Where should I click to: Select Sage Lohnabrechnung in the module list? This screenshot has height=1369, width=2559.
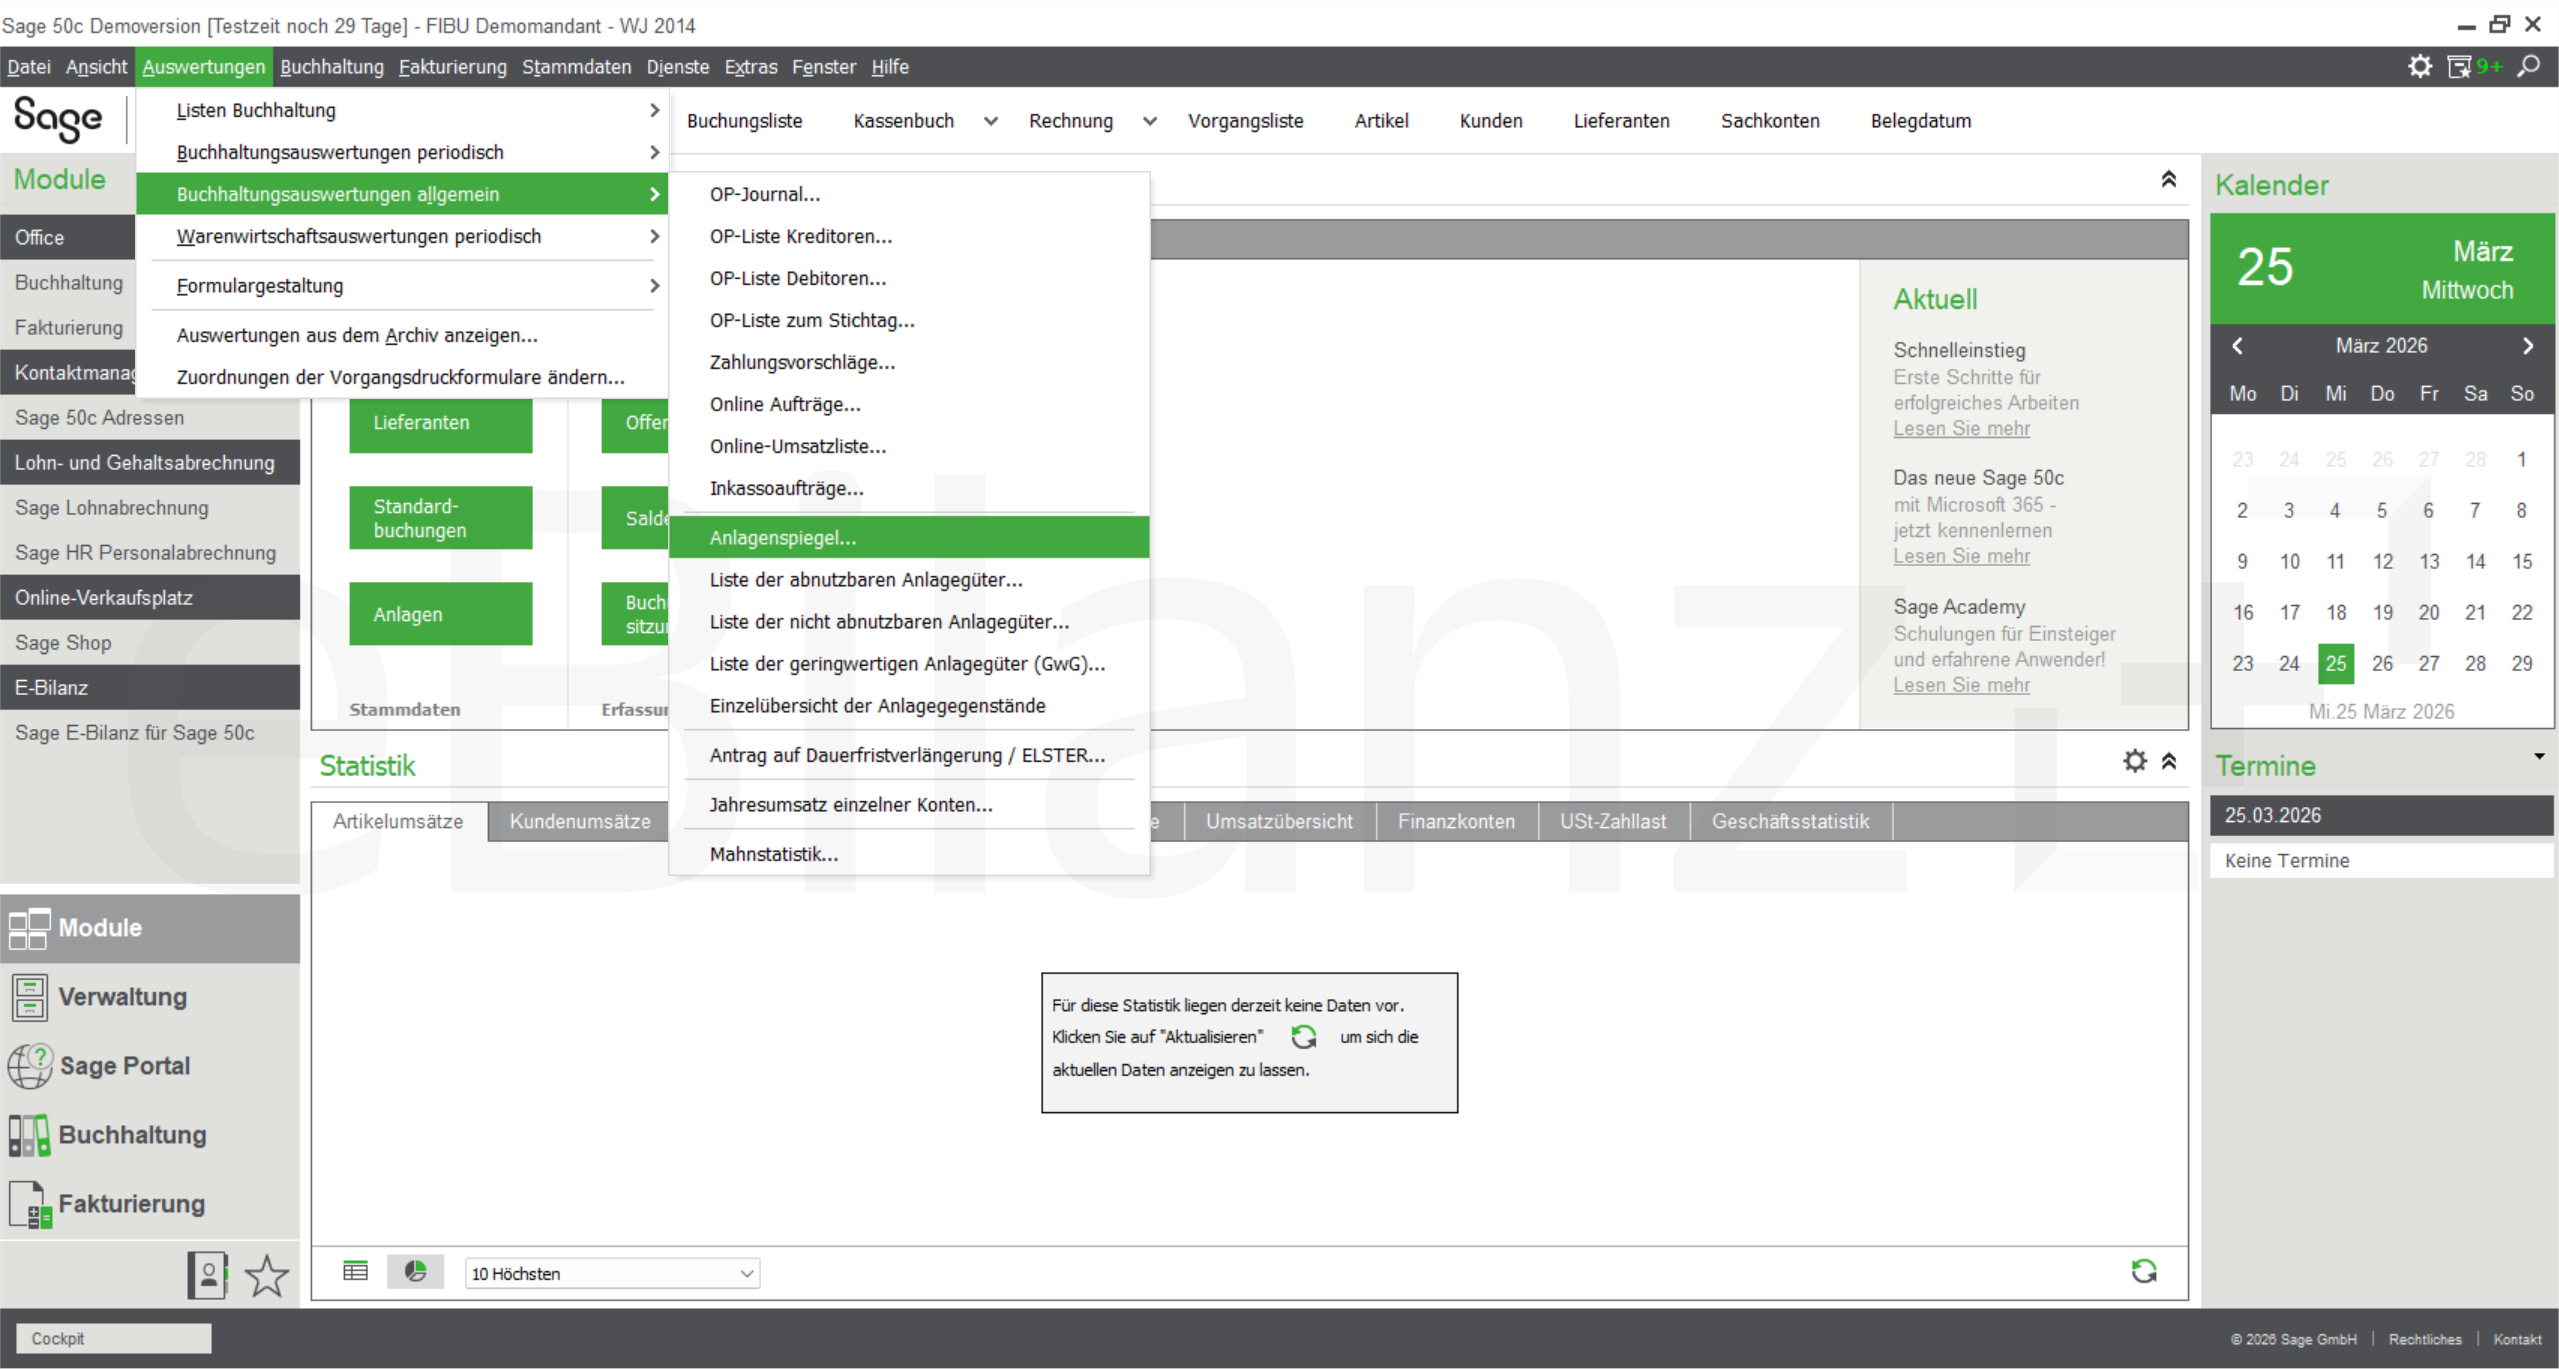click(150, 508)
